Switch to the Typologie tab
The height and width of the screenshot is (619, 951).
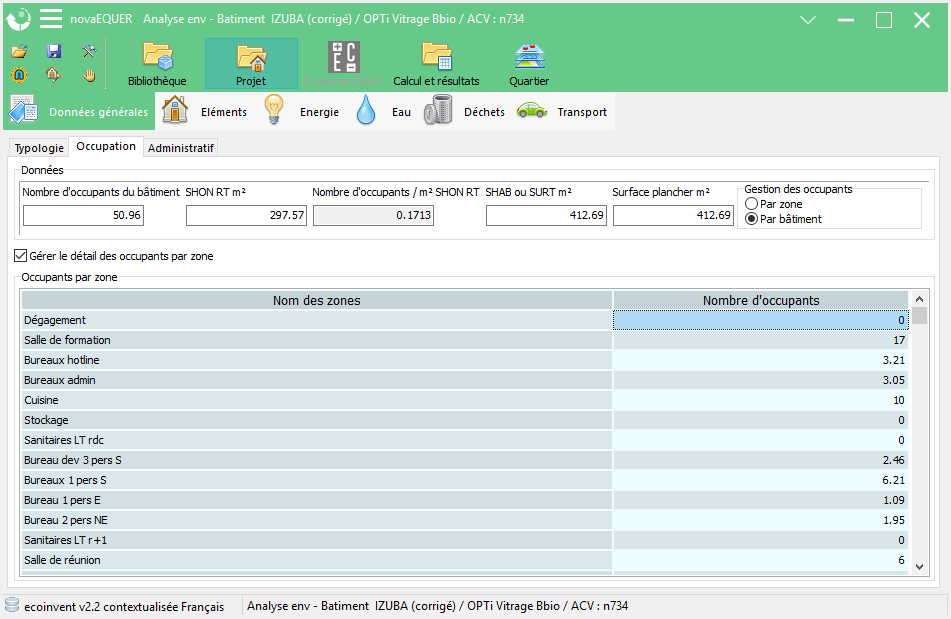(39, 148)
